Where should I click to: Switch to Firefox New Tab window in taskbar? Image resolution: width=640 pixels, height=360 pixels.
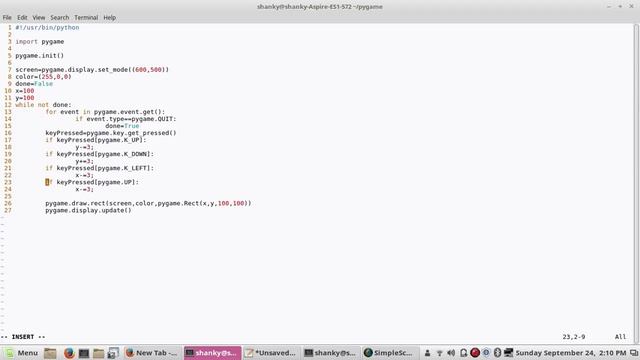point(151,353)
